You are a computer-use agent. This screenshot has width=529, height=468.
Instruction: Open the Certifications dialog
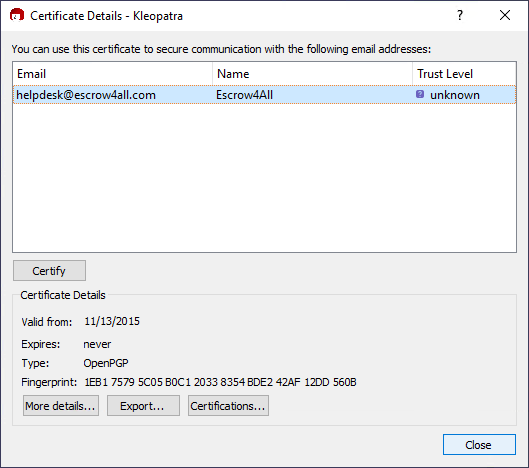point(228,406)
